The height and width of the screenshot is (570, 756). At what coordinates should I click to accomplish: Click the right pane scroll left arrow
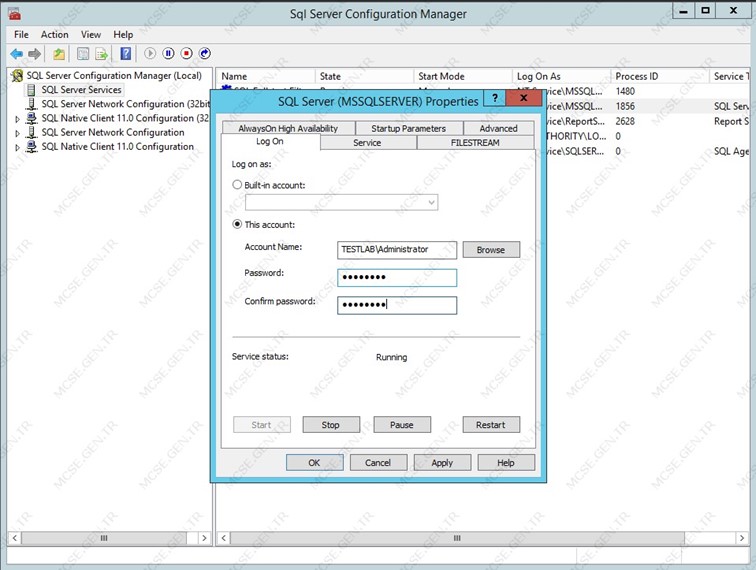coord(224,538)
